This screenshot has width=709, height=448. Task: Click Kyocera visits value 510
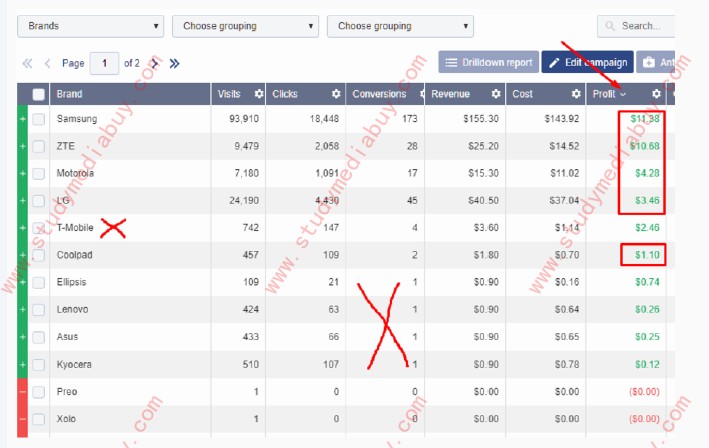pos(251,364)
